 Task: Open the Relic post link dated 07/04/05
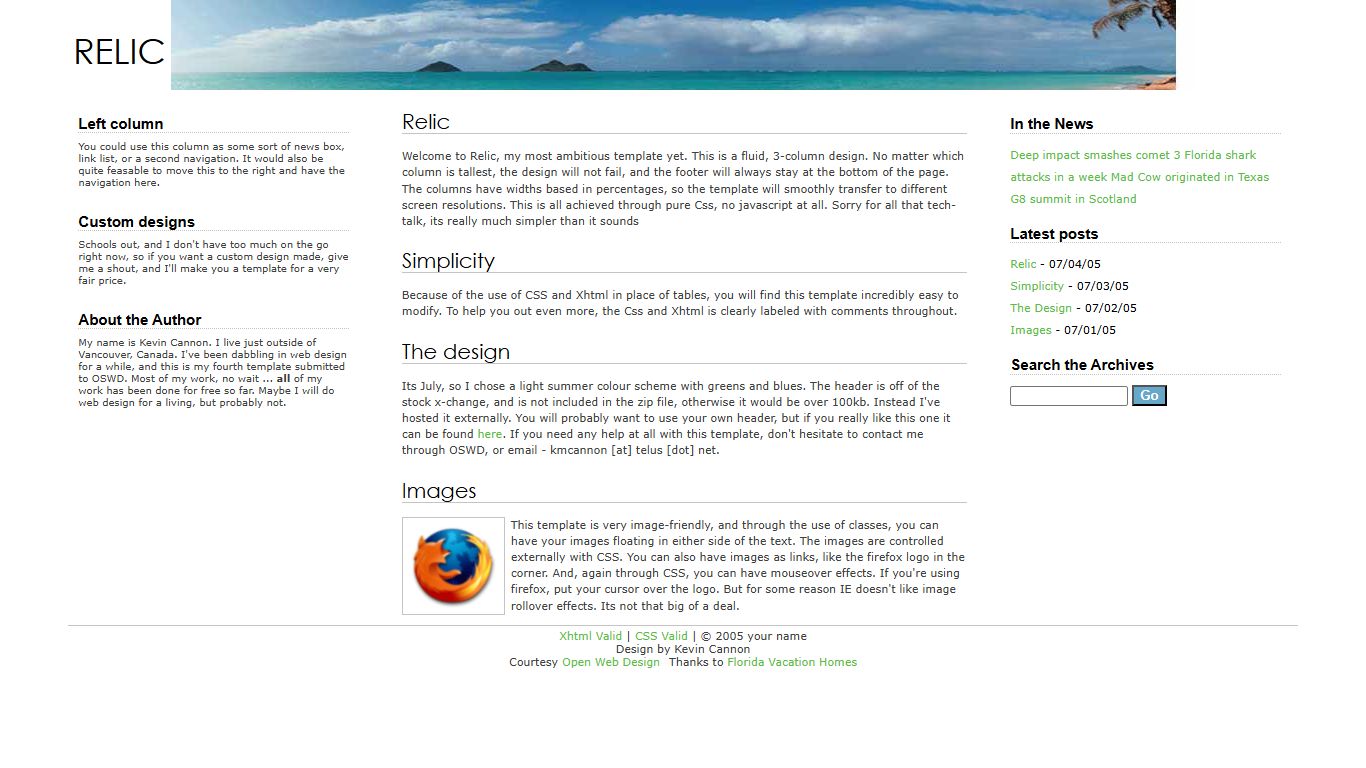[x=1023, y=264]
